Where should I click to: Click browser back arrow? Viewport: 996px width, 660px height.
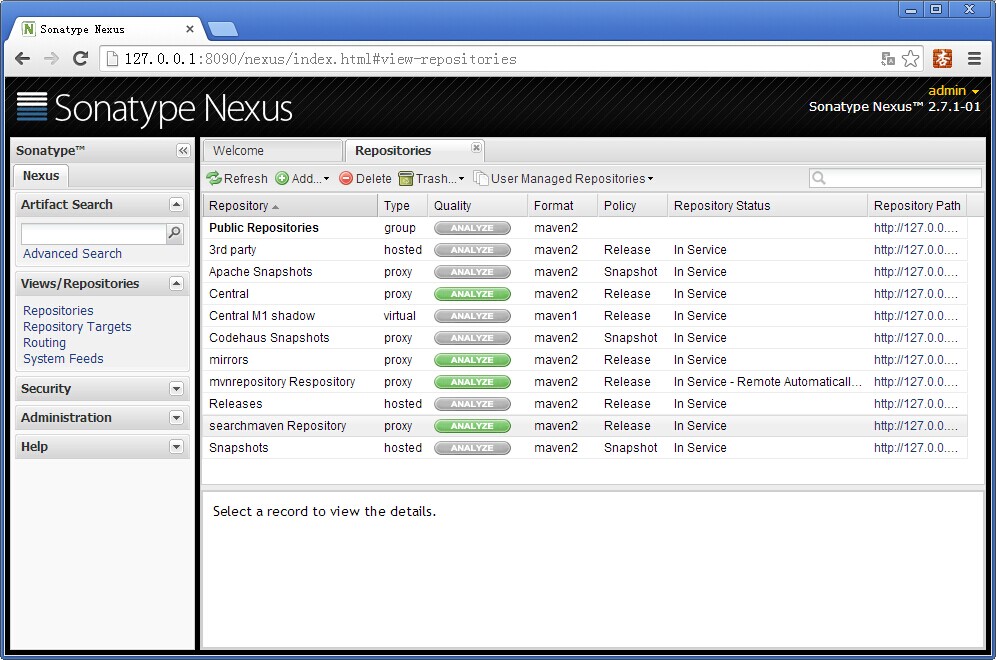pyautogui.click(x=22, y=59)
